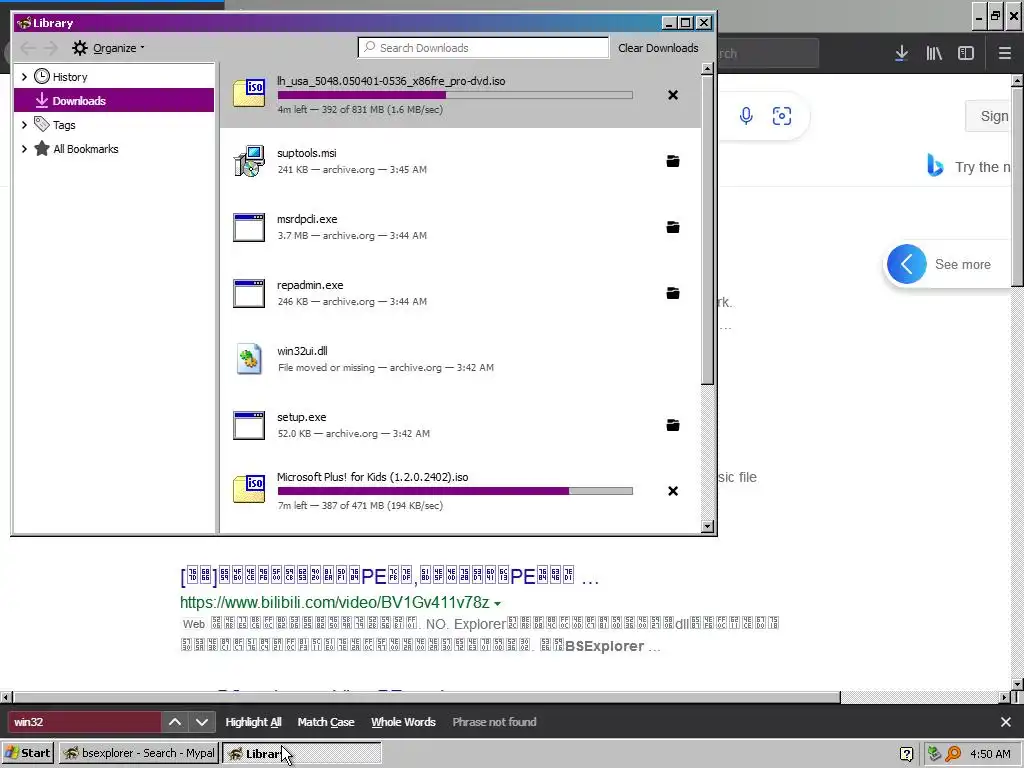This screenshot has height=768, width=1024.
Task: Click the lh_usa_5048 download progress bar
Action: [455, 95]
